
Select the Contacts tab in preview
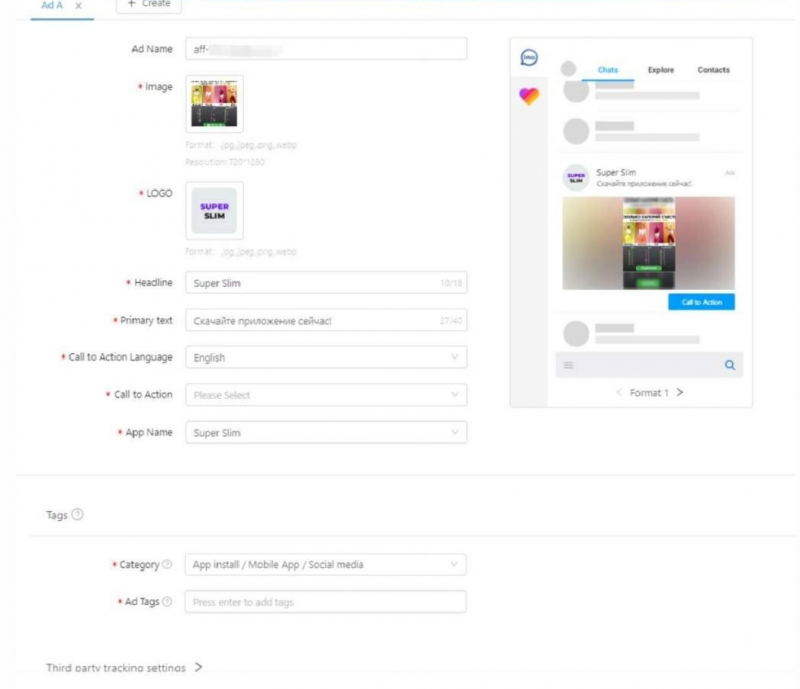coord(713,70)
